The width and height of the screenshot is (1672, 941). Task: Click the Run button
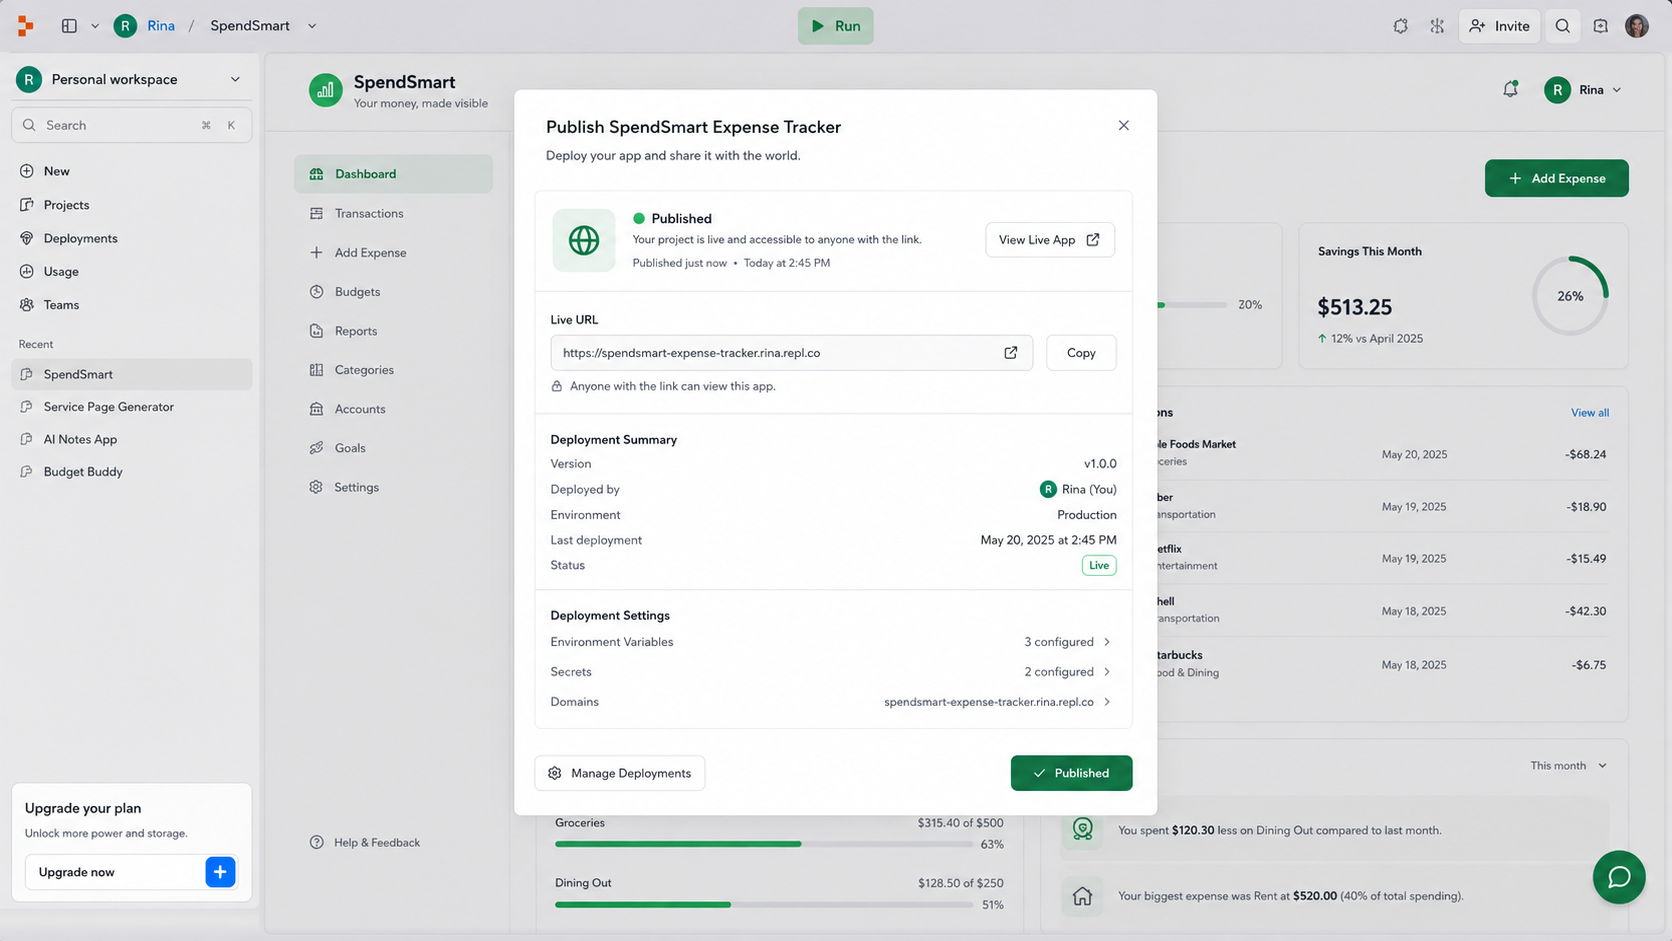(835, 26)
